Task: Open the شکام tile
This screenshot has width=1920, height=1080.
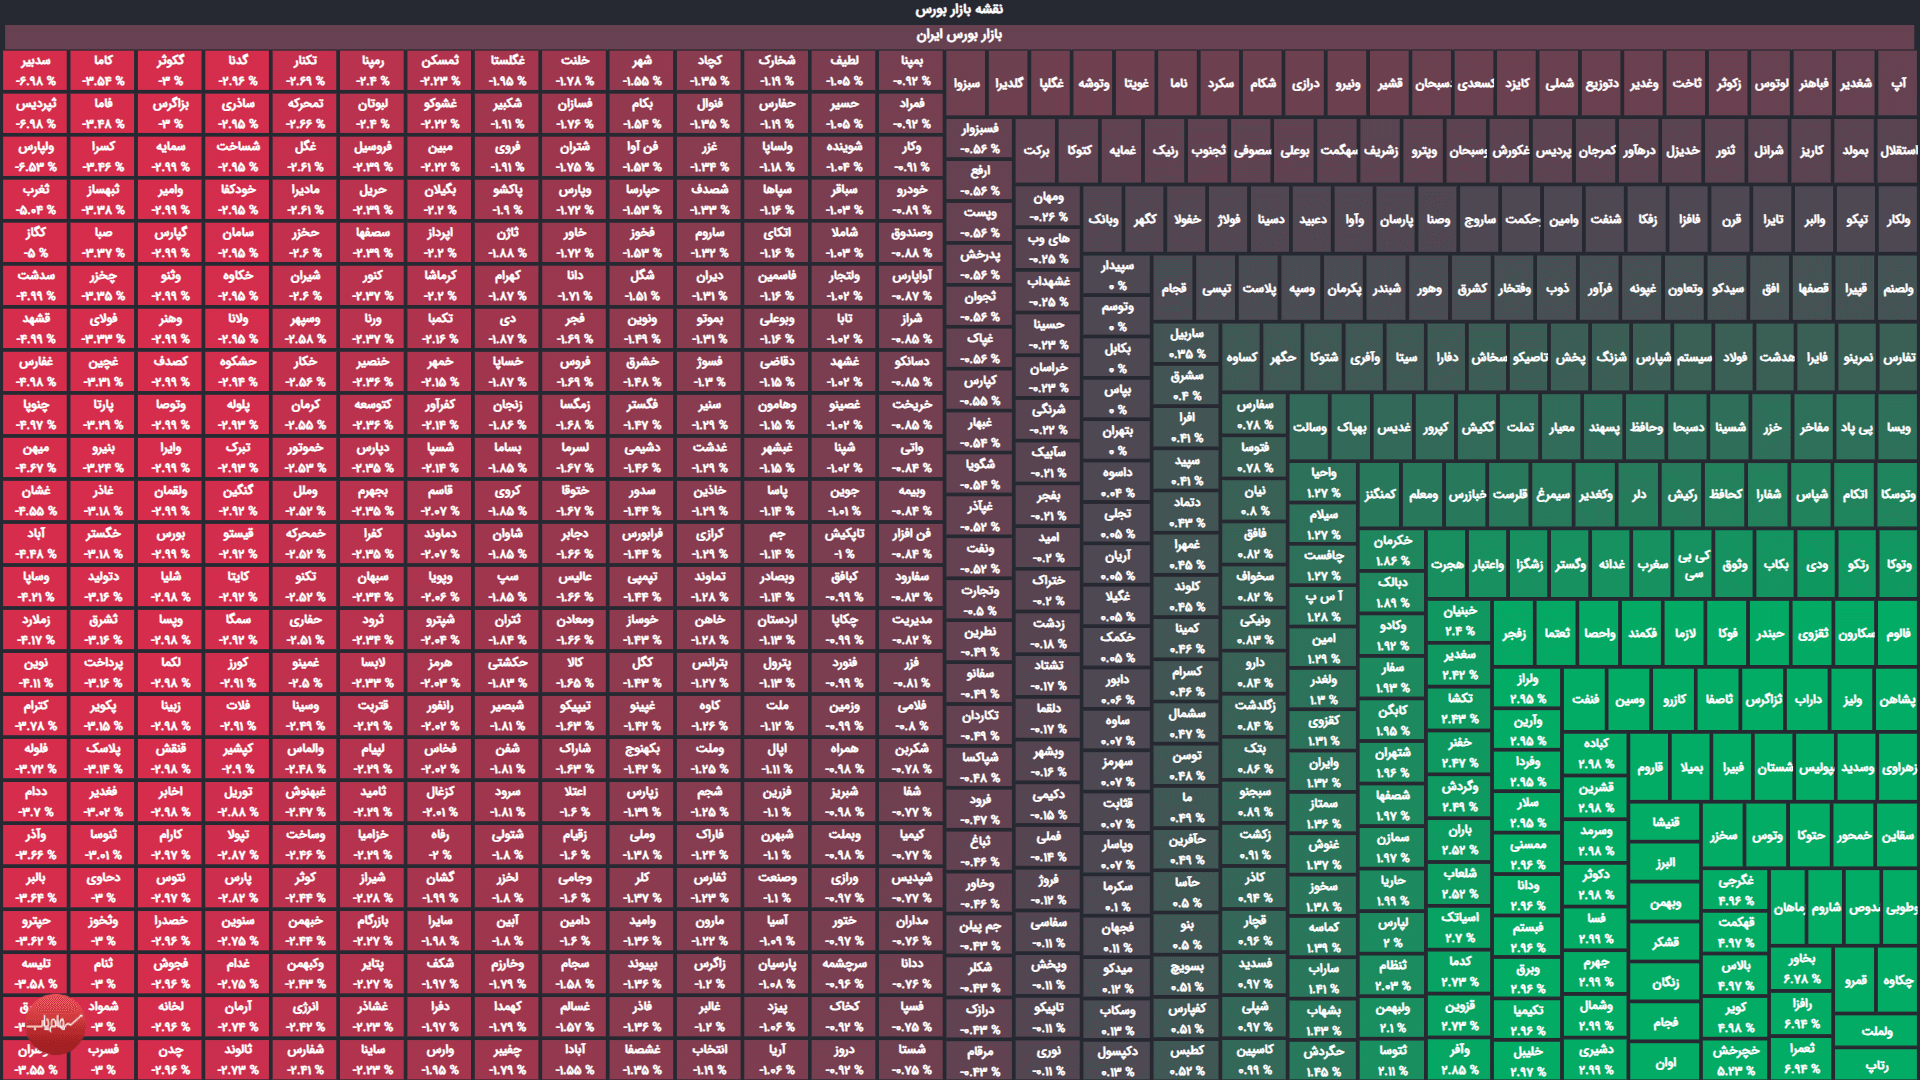Action: point(1262,83)
